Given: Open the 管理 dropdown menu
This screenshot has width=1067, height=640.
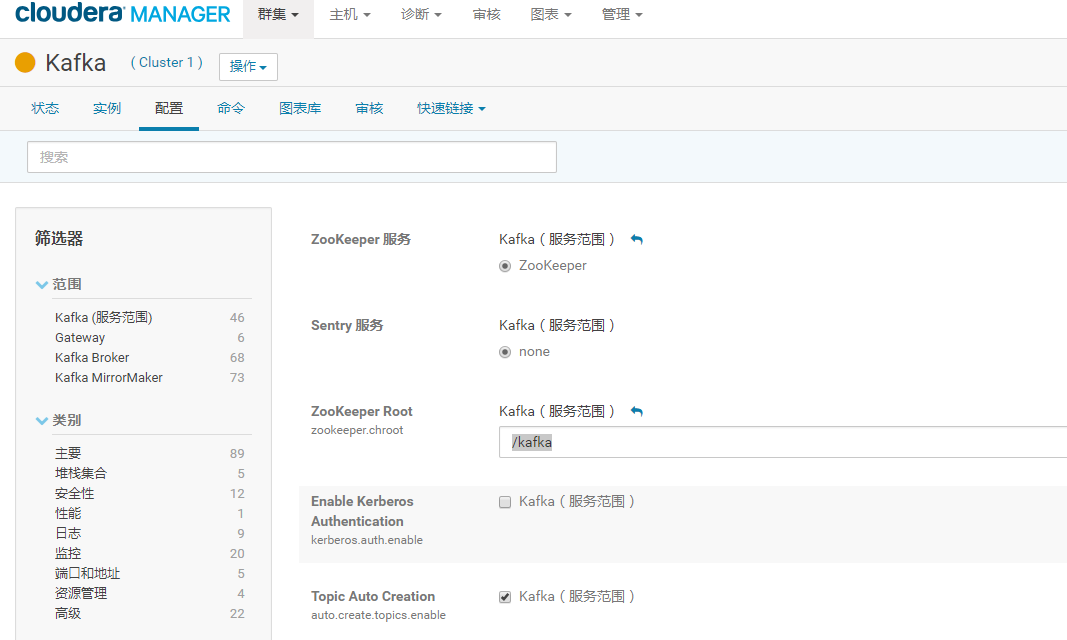Looking at the screenshot, I should [x=622, y=14].
